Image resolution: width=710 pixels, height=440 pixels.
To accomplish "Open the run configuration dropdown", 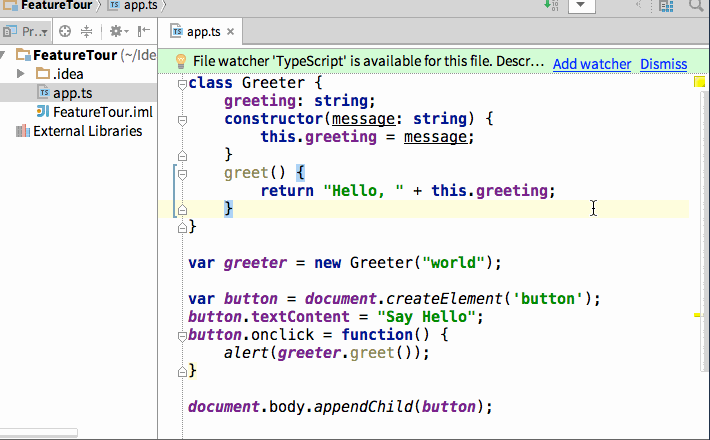I will 582,6.
